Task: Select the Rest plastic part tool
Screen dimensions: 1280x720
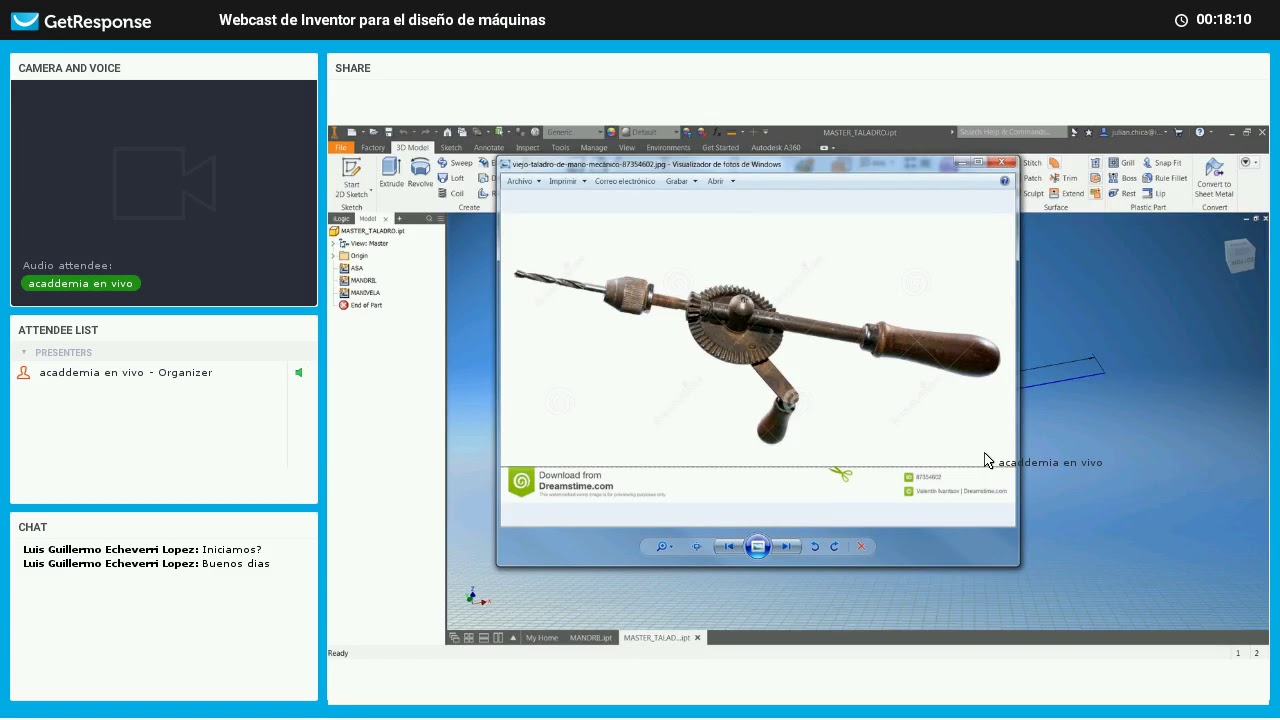Action: coord(1122,193)
